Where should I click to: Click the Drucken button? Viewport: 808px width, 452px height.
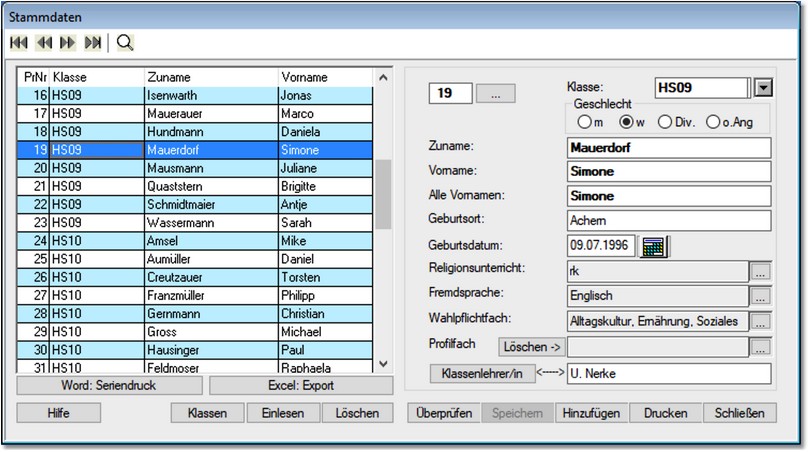[666, 413]
